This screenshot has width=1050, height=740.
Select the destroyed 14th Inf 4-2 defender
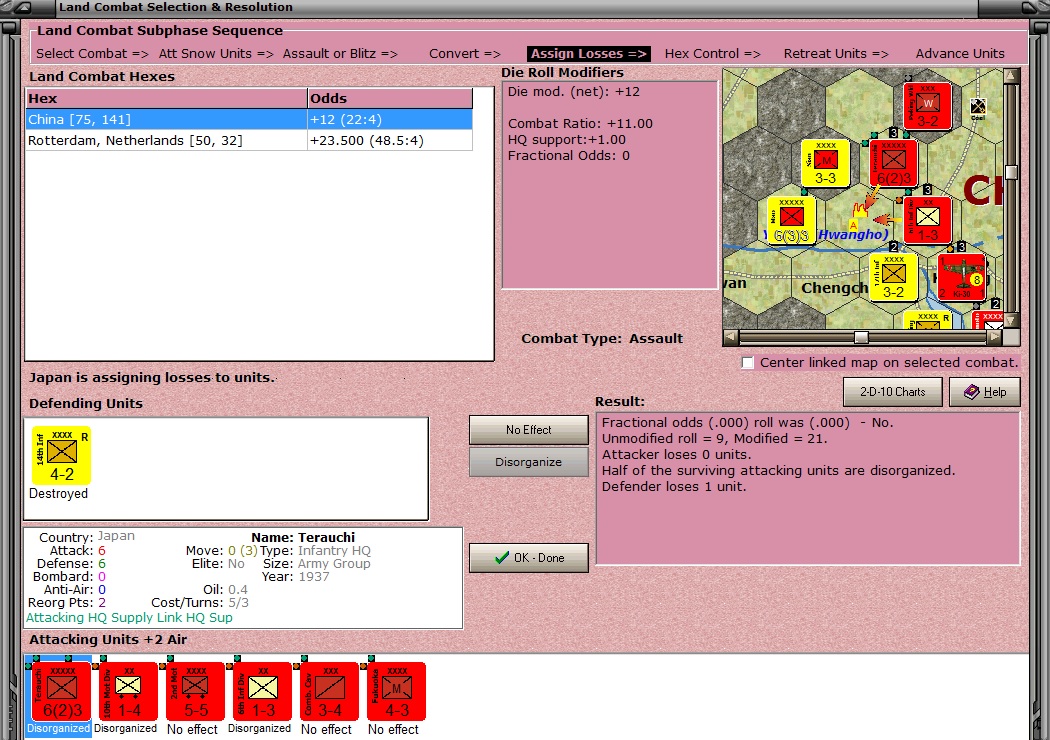tap(62, 455)
